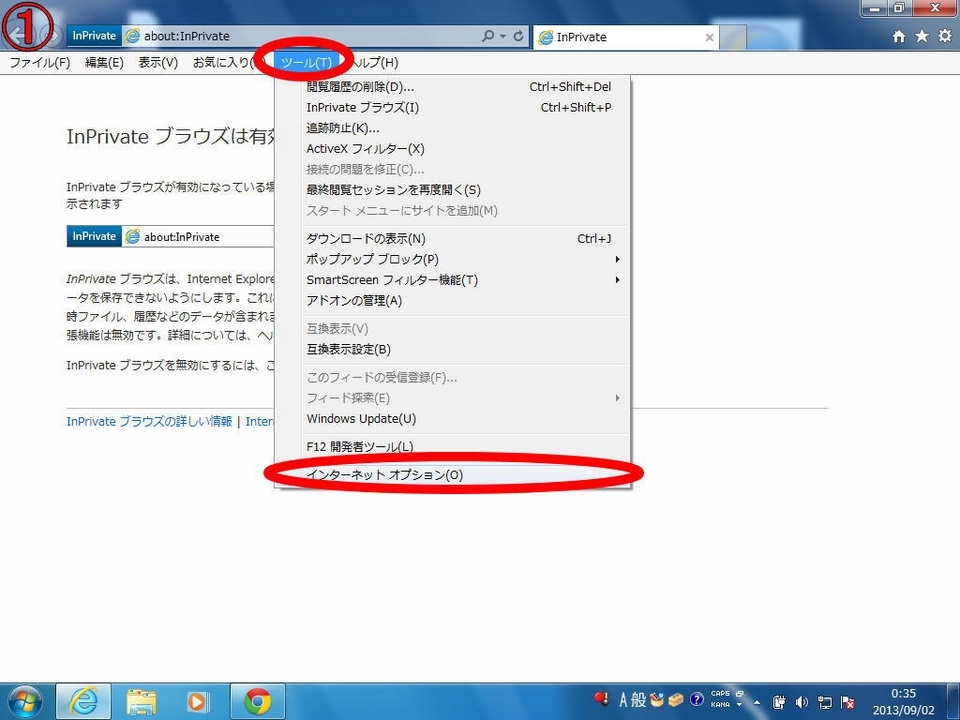Open favorites with the star icon
This screenshot has height=720, width=960.
[x=921, y=36]
